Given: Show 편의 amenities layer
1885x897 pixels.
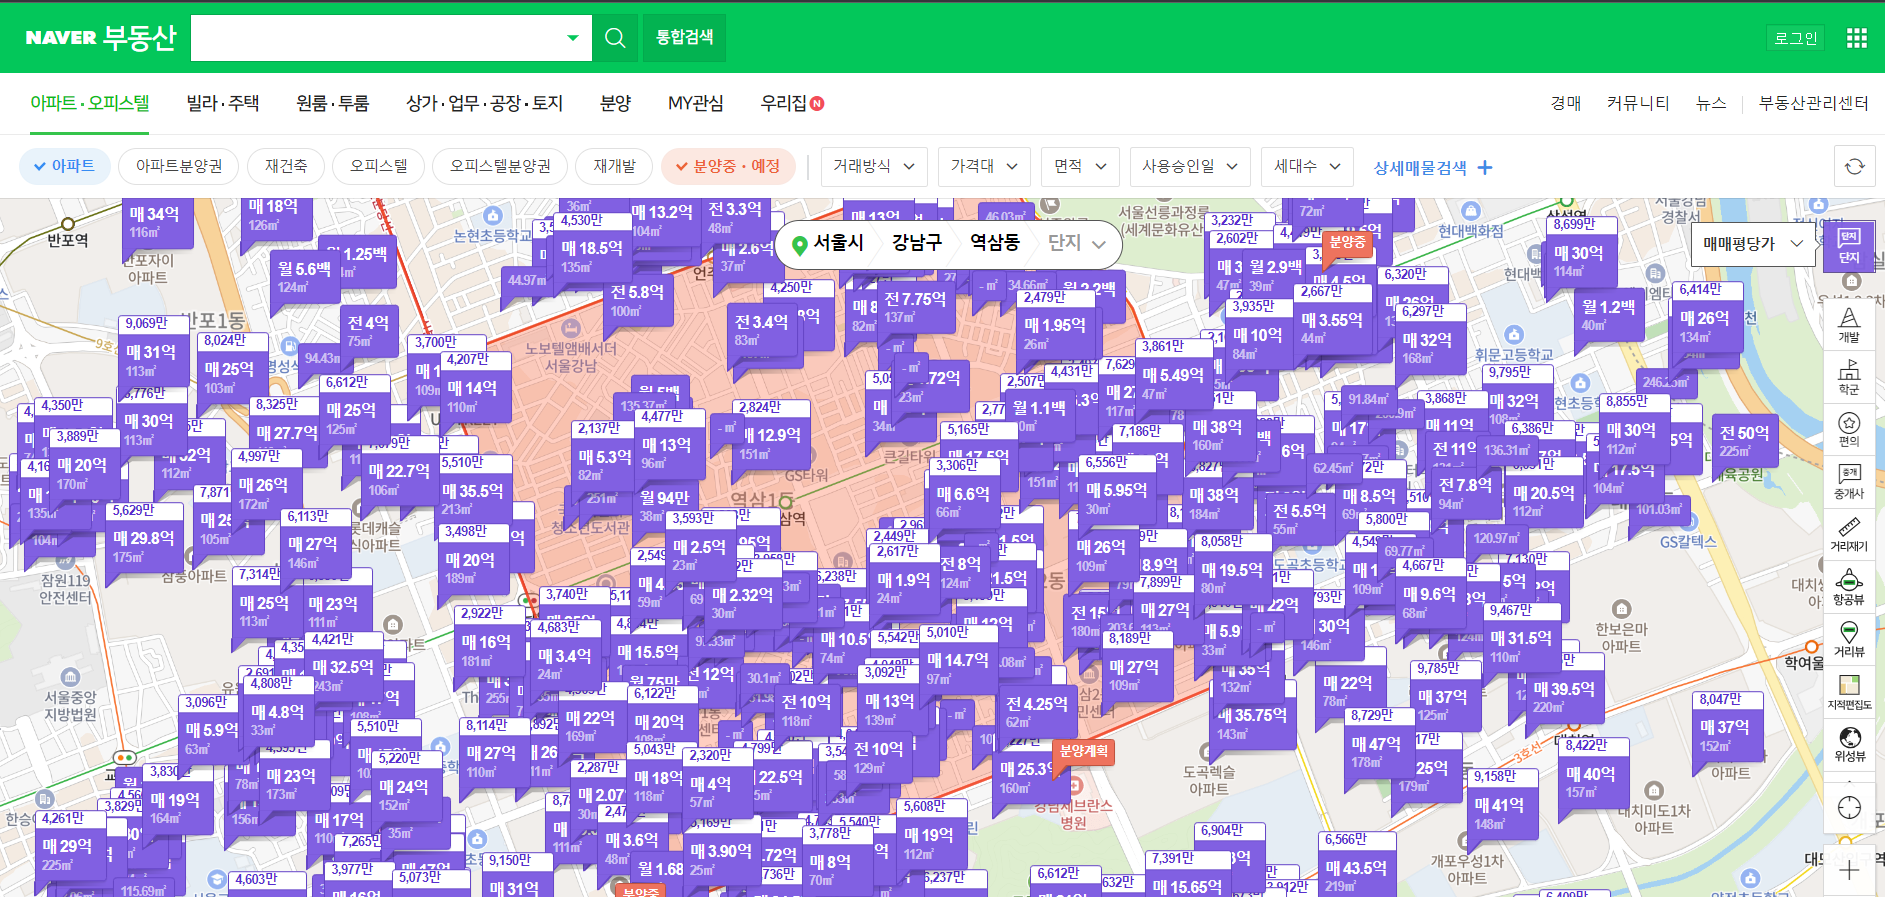Looking at the screenshot, I should pos(1849,428).
